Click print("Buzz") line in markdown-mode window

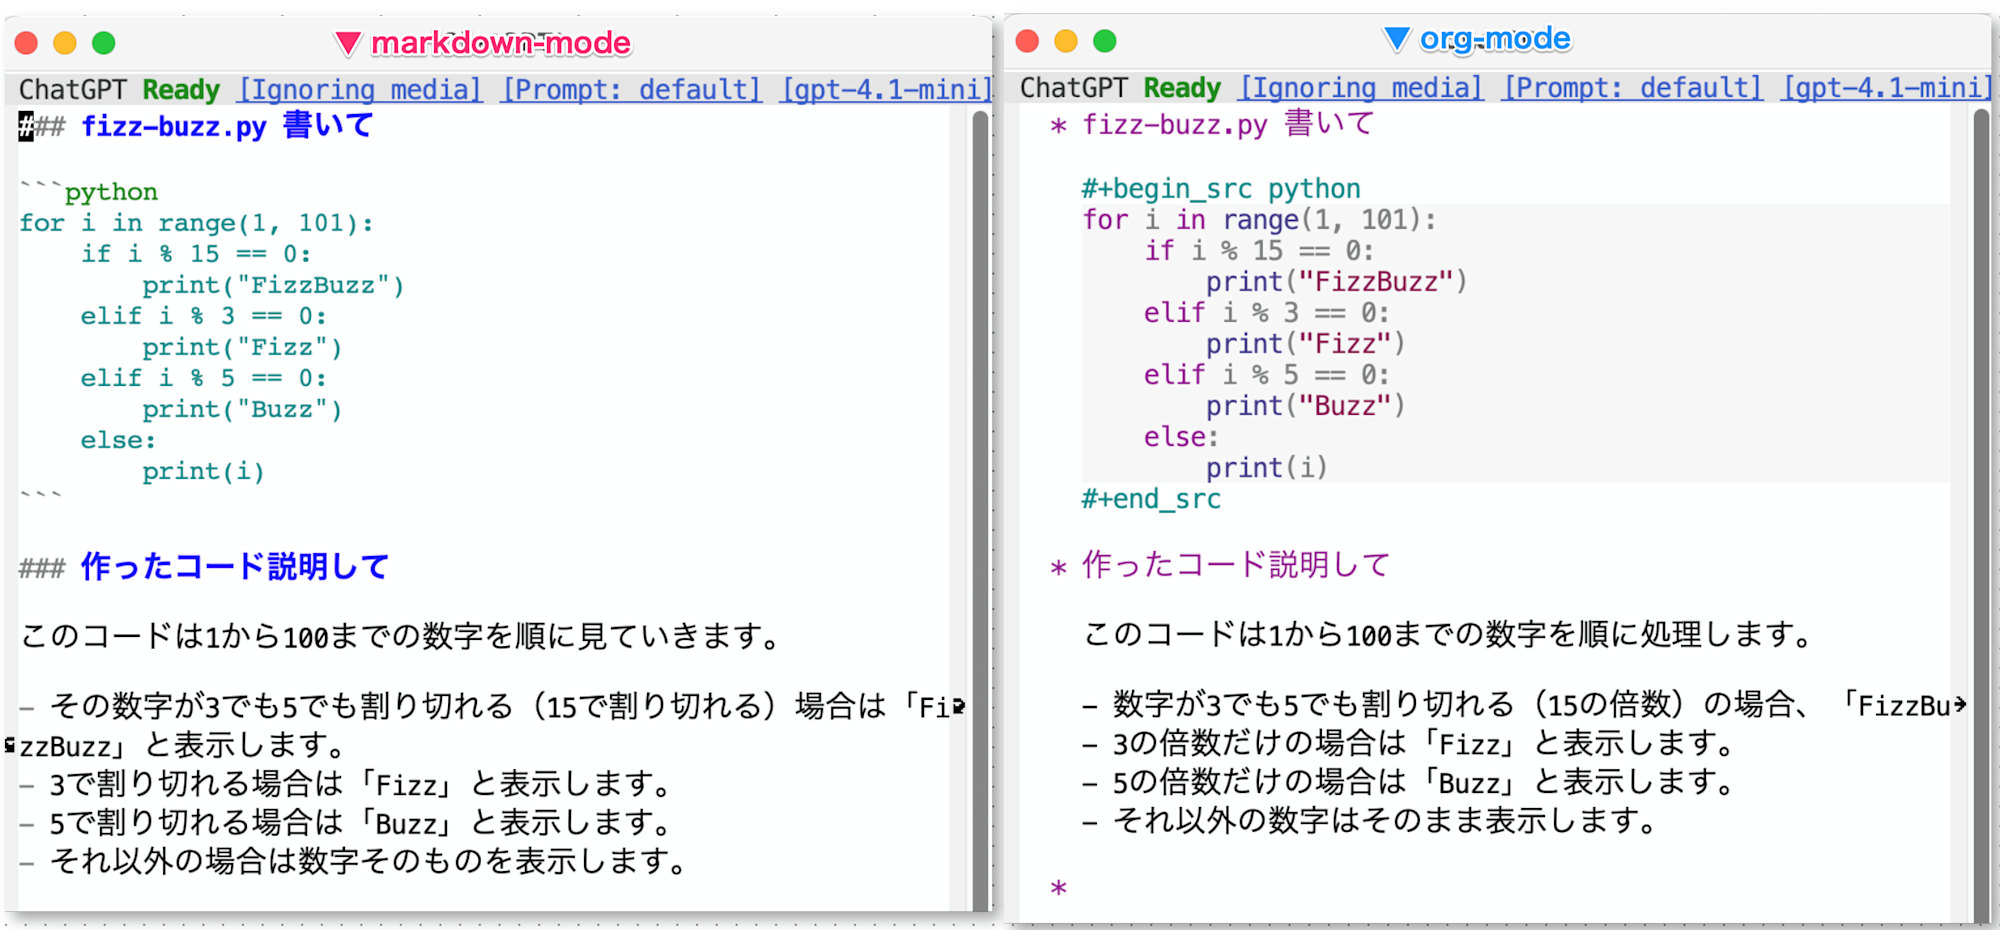coord(242,409)
